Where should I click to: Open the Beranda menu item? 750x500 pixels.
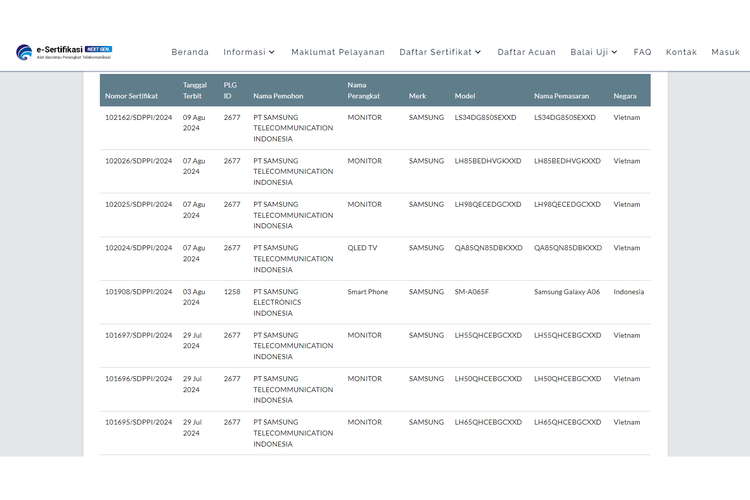[x=190, y=52]
